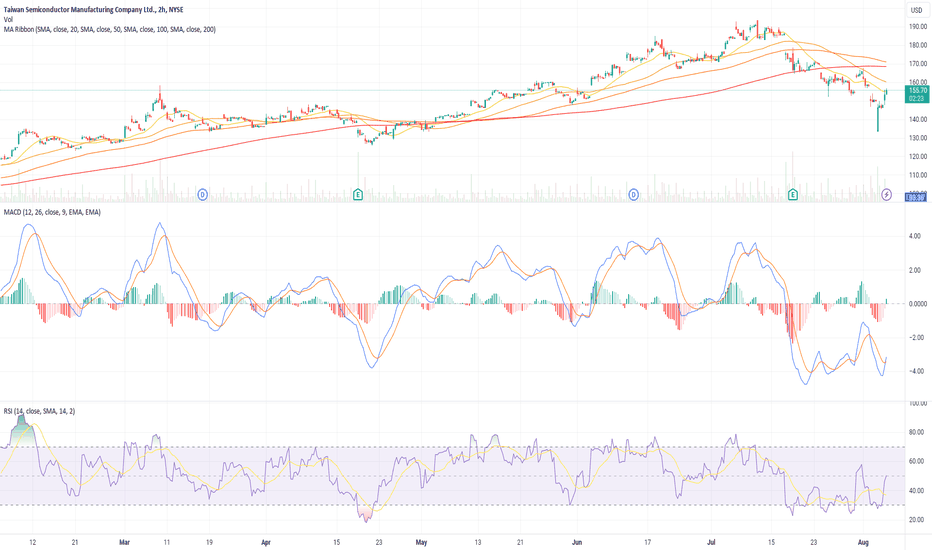Select the Vol indicator legend

coord(8,20)
